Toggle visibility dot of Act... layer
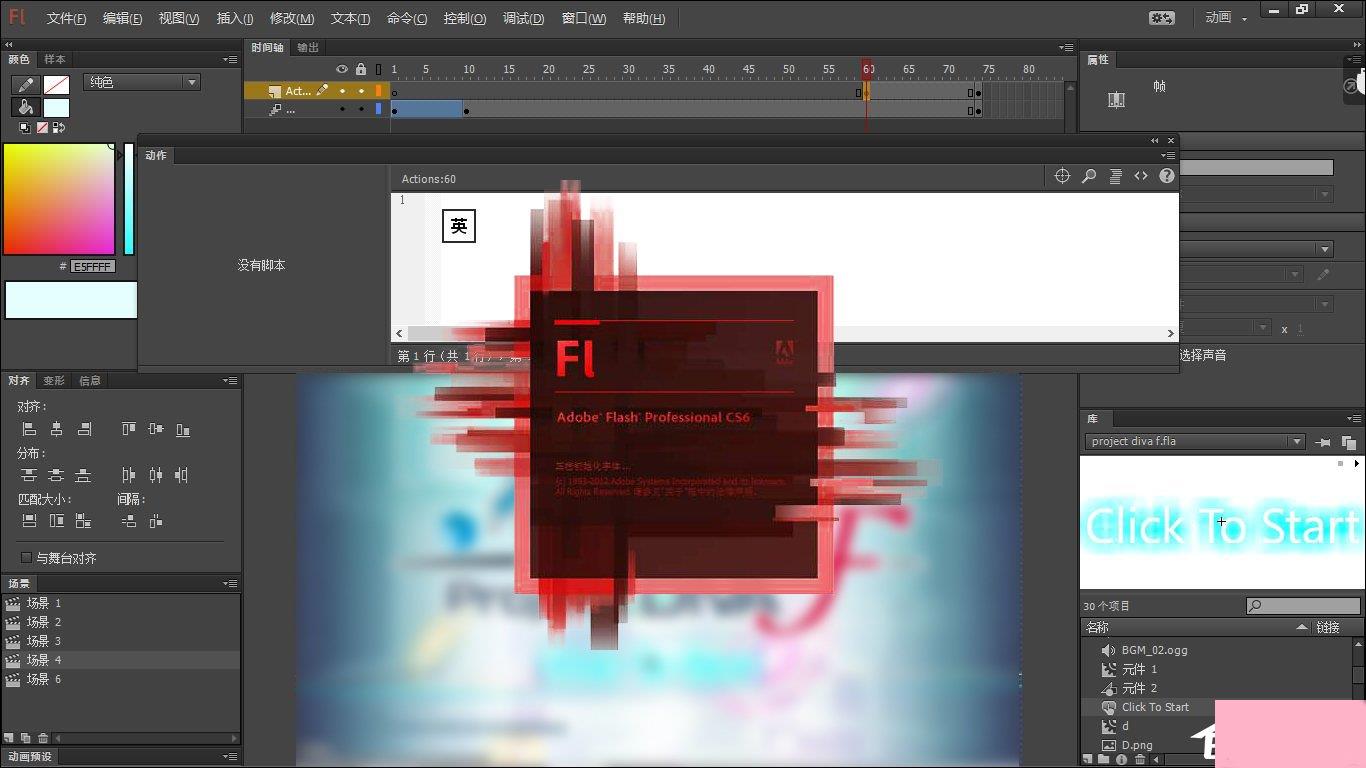The image size is (1366, 768). pos(342,91)
